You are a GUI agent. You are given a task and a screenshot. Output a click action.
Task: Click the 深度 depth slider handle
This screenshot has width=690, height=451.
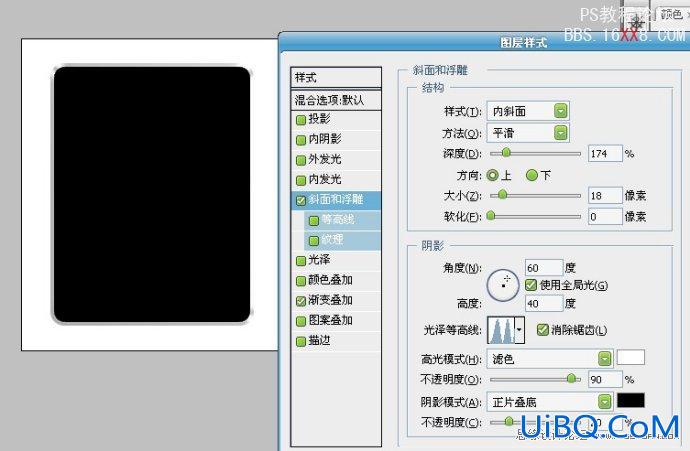click(506, 153)
